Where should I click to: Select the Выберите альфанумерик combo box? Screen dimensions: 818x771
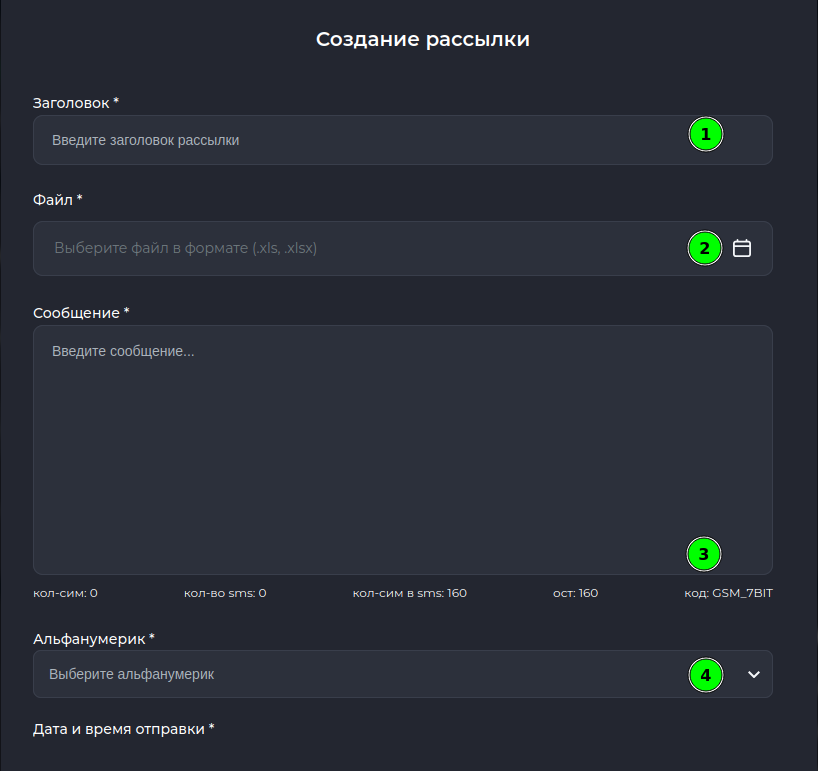click(400, 674)
